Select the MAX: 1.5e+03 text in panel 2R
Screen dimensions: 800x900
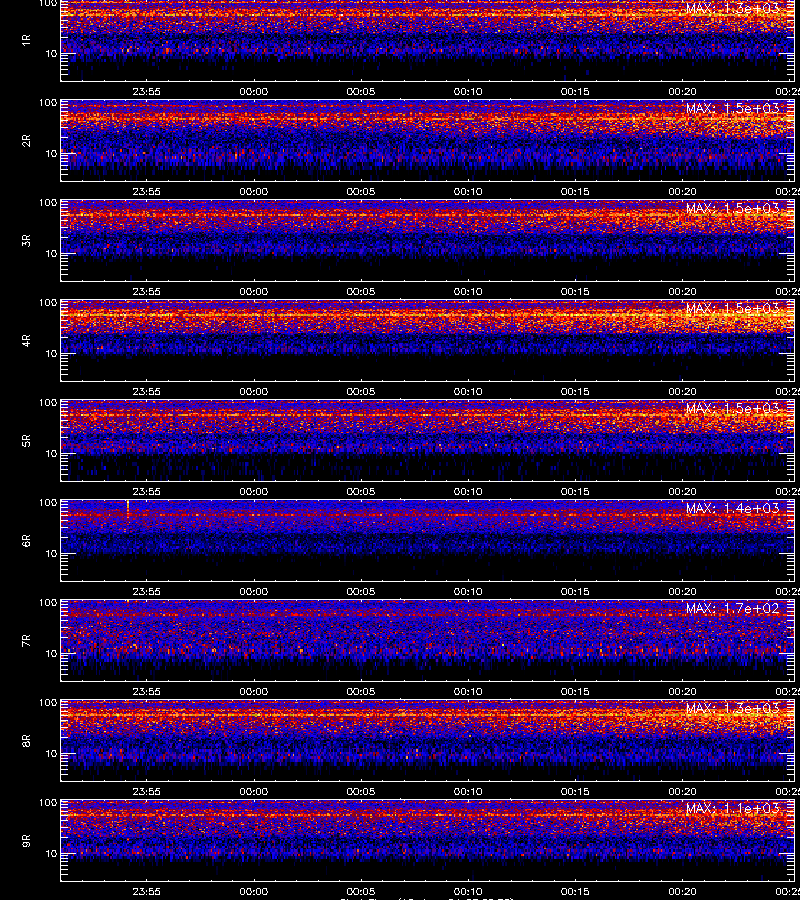coord(733,108)
